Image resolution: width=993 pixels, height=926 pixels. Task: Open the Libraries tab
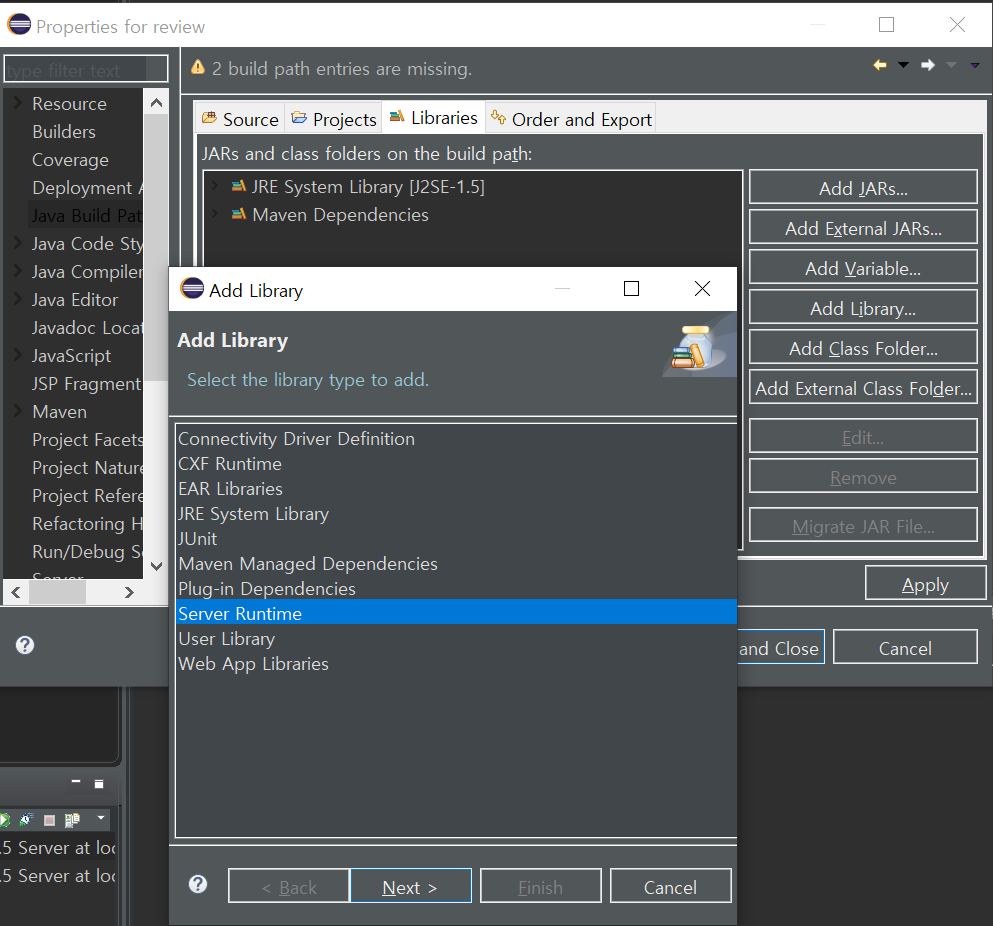[434, 117]
